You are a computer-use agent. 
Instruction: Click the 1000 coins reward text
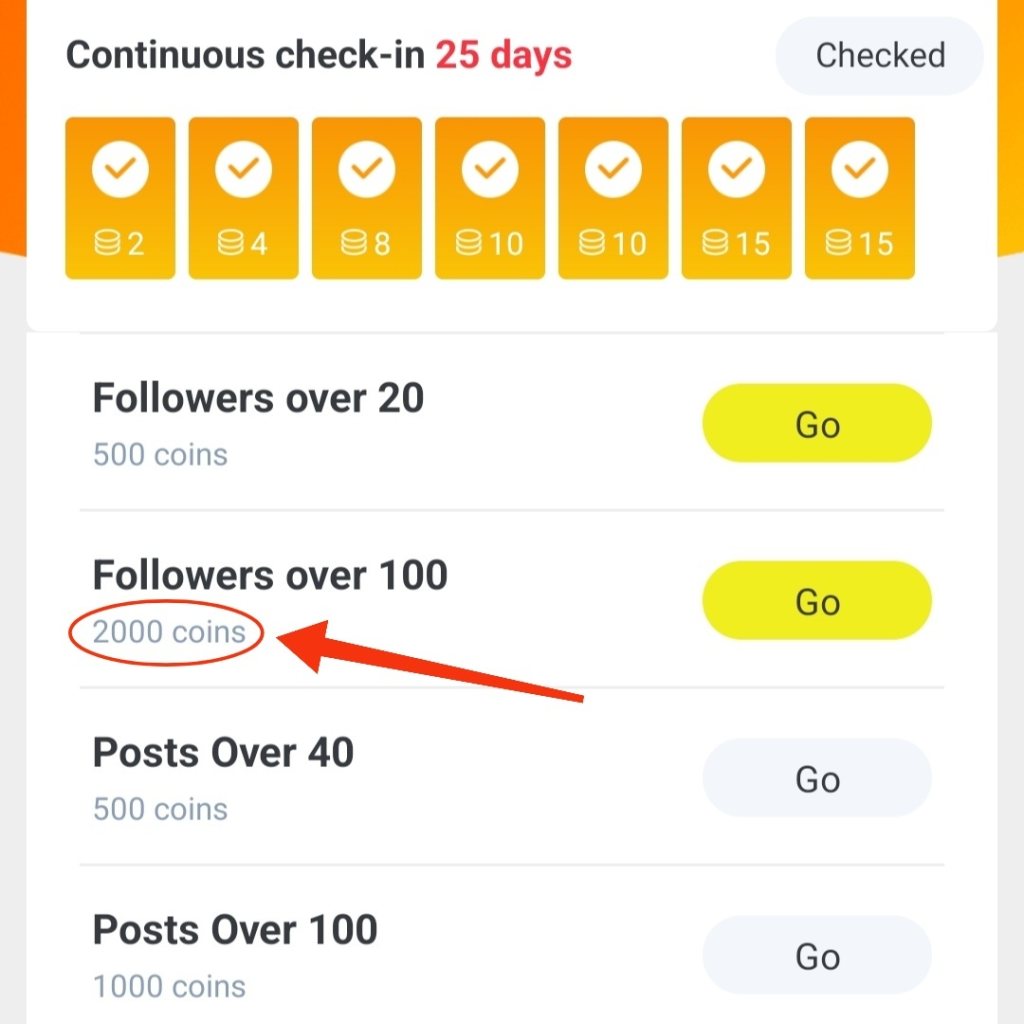[168, 987]
